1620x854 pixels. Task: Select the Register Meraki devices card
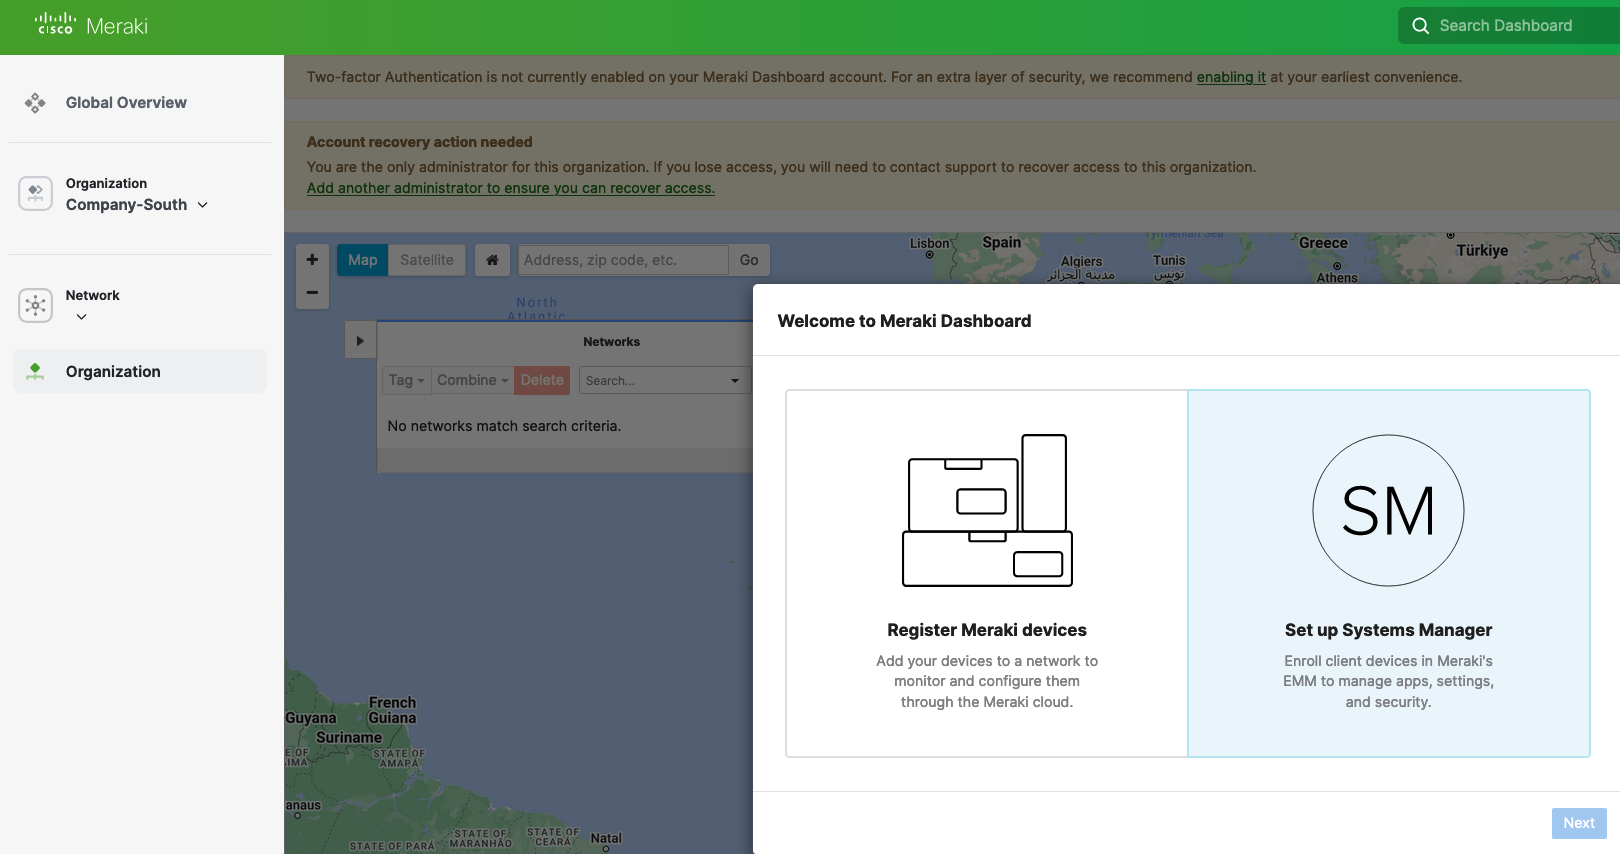tap(987, 573)
